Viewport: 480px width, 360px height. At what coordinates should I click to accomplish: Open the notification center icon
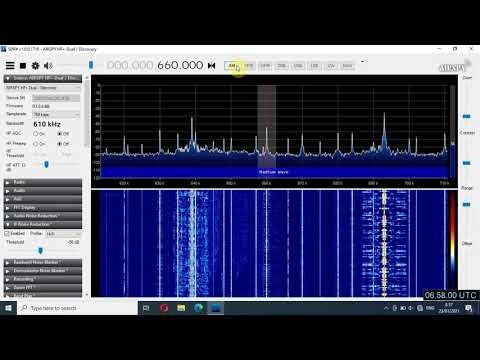(x=469, y=308)
